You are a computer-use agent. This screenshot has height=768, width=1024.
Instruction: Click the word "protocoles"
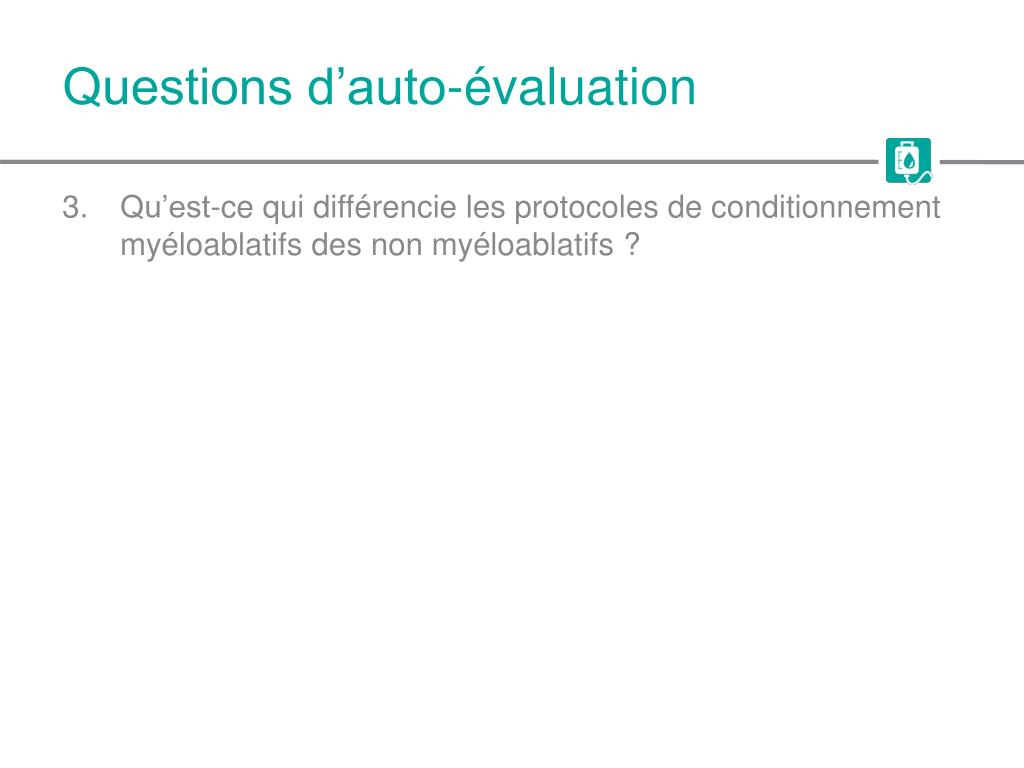pos(586,209)
